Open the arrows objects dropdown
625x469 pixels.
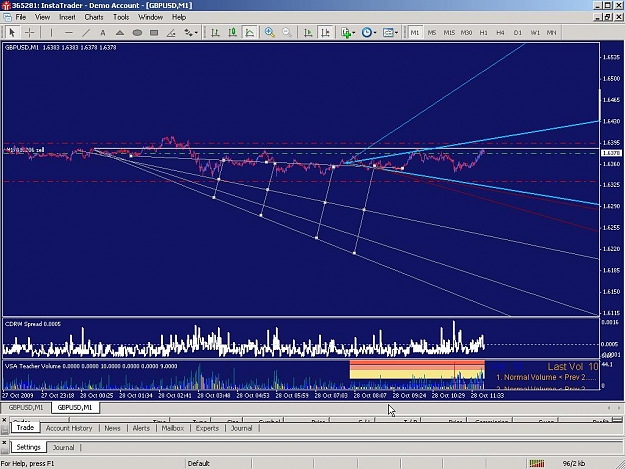tap(191, 33)
